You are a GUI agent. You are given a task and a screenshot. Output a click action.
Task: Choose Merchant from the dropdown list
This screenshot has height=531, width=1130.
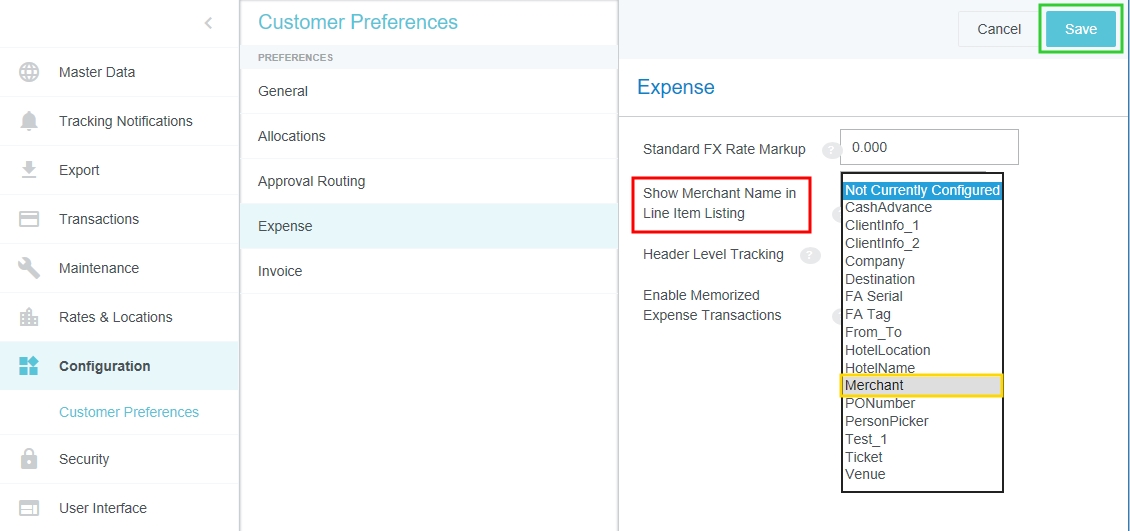click(x=920, y=386)
